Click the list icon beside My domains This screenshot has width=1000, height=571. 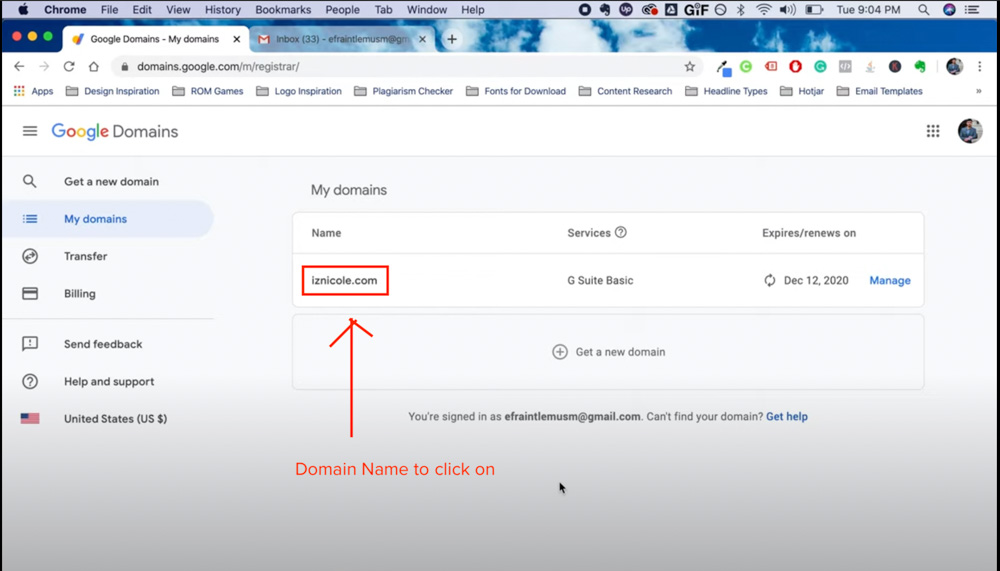(x=30, y=219)
